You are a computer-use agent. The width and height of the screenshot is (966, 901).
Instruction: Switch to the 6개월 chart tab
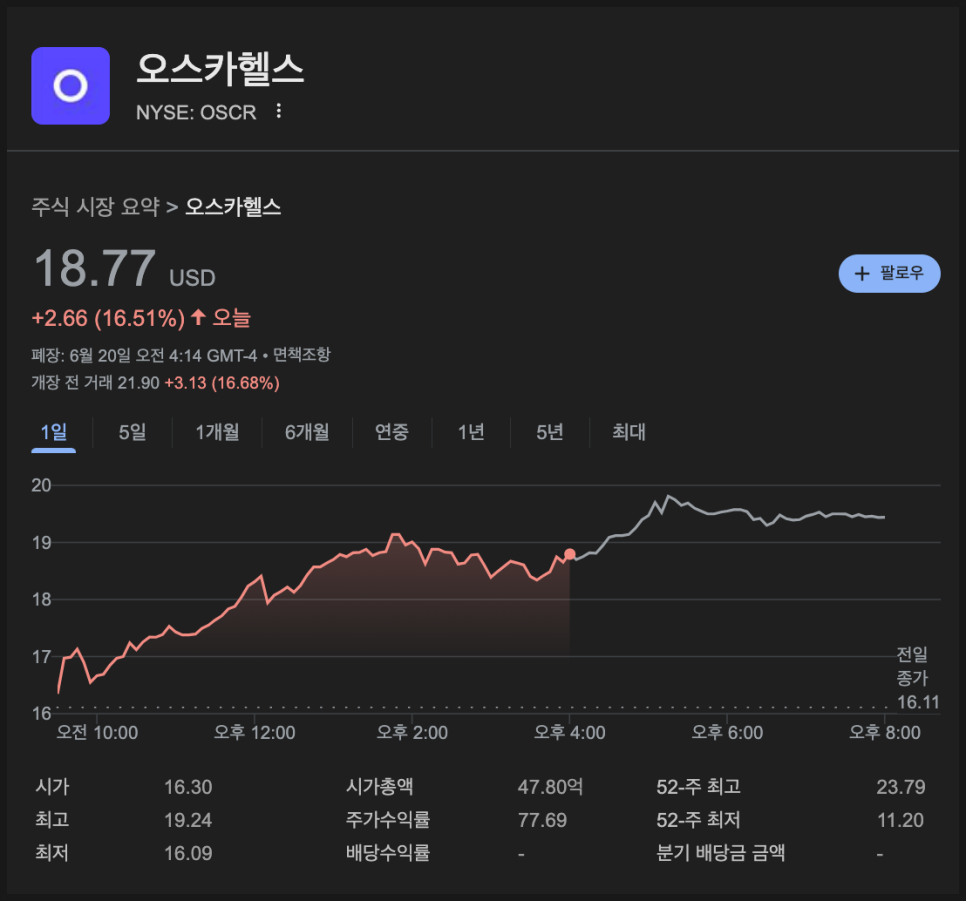(307, 432)
